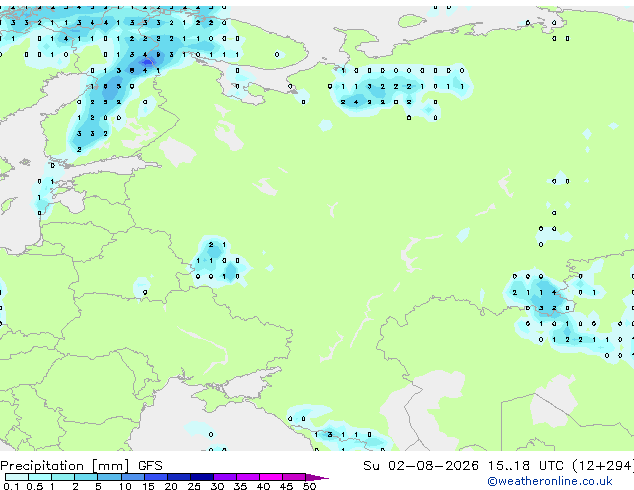The height and width of the screenshot is (490, 634).
Task: Click the 45–50 mm legend color swatch
Action: click(x=294, y=477)
